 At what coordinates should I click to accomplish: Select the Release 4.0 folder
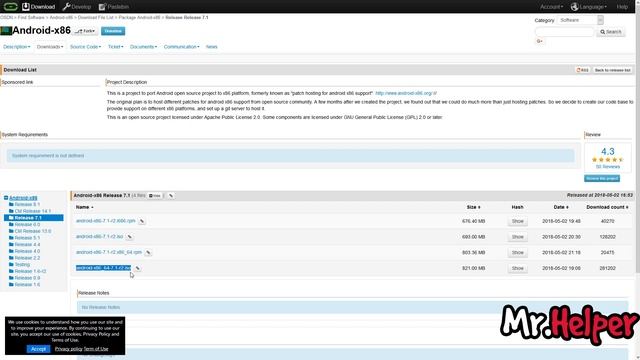pos(27,251)
